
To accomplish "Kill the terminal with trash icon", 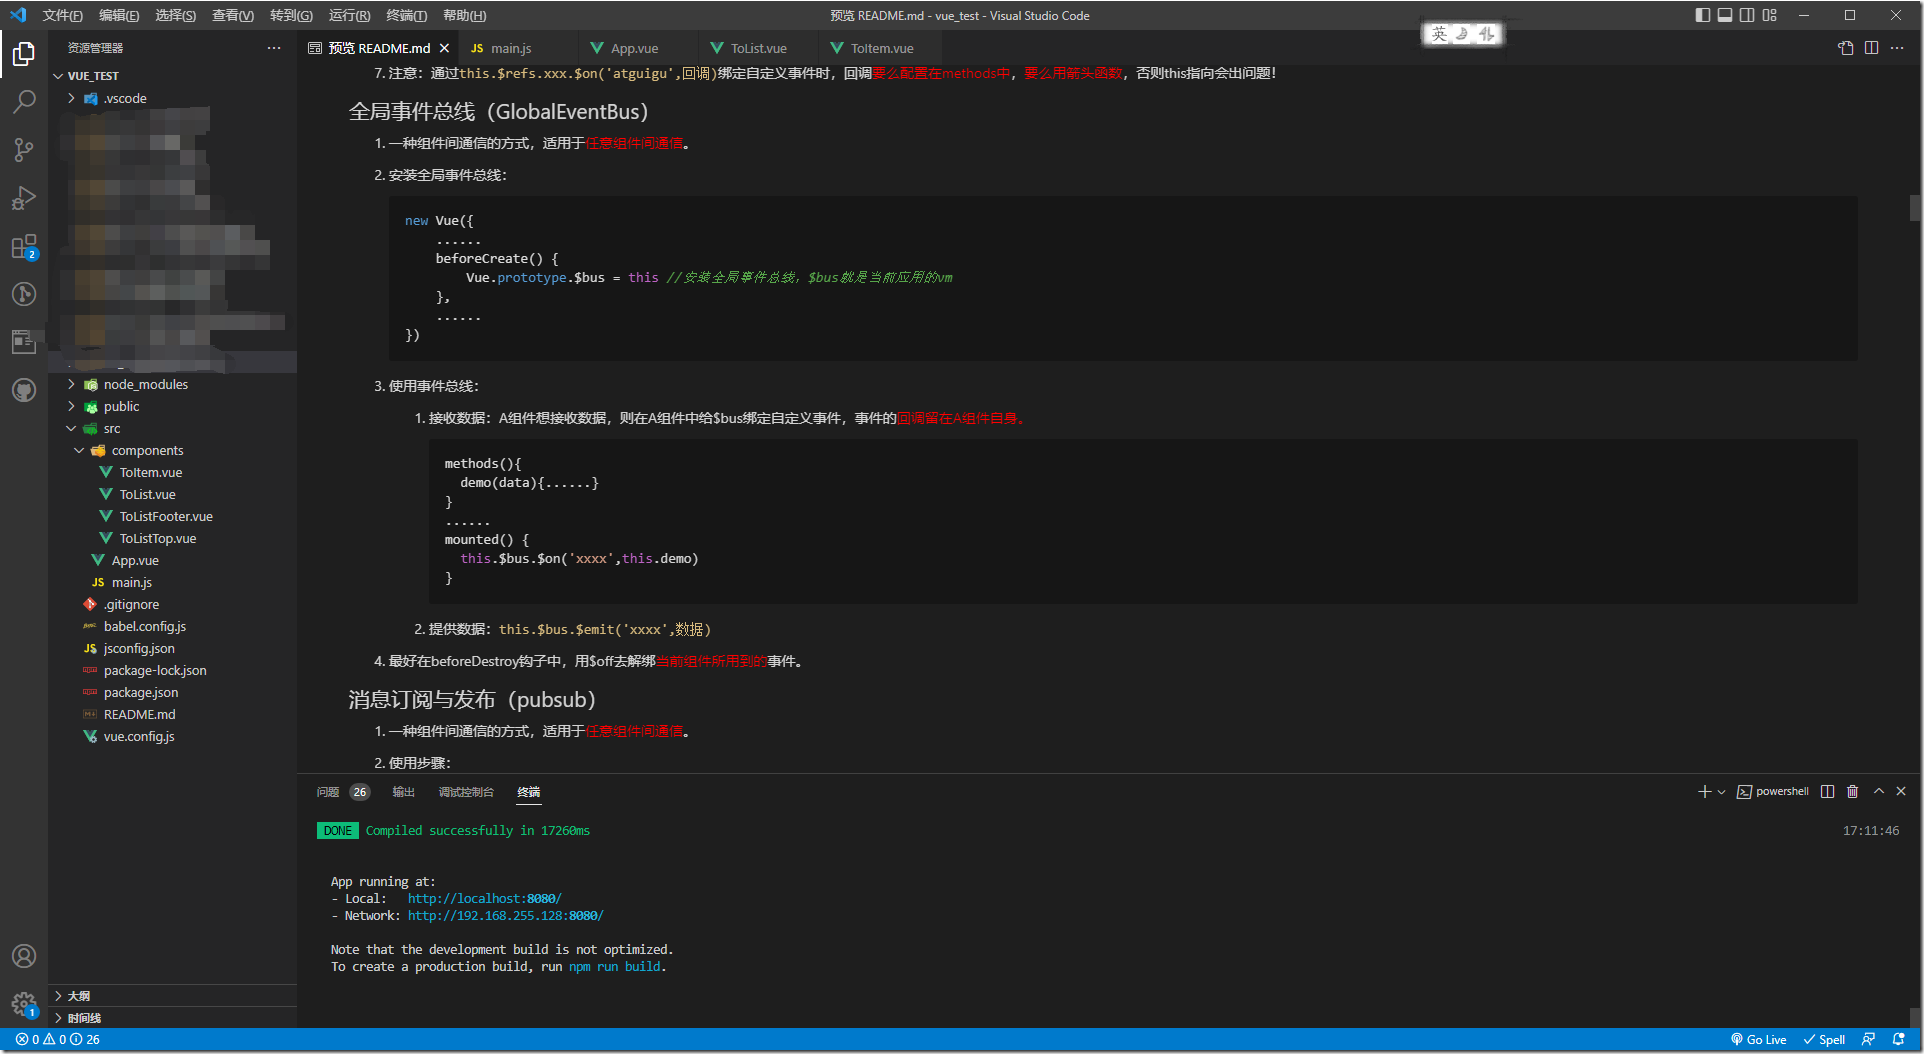I will [x=1852, y=791].
